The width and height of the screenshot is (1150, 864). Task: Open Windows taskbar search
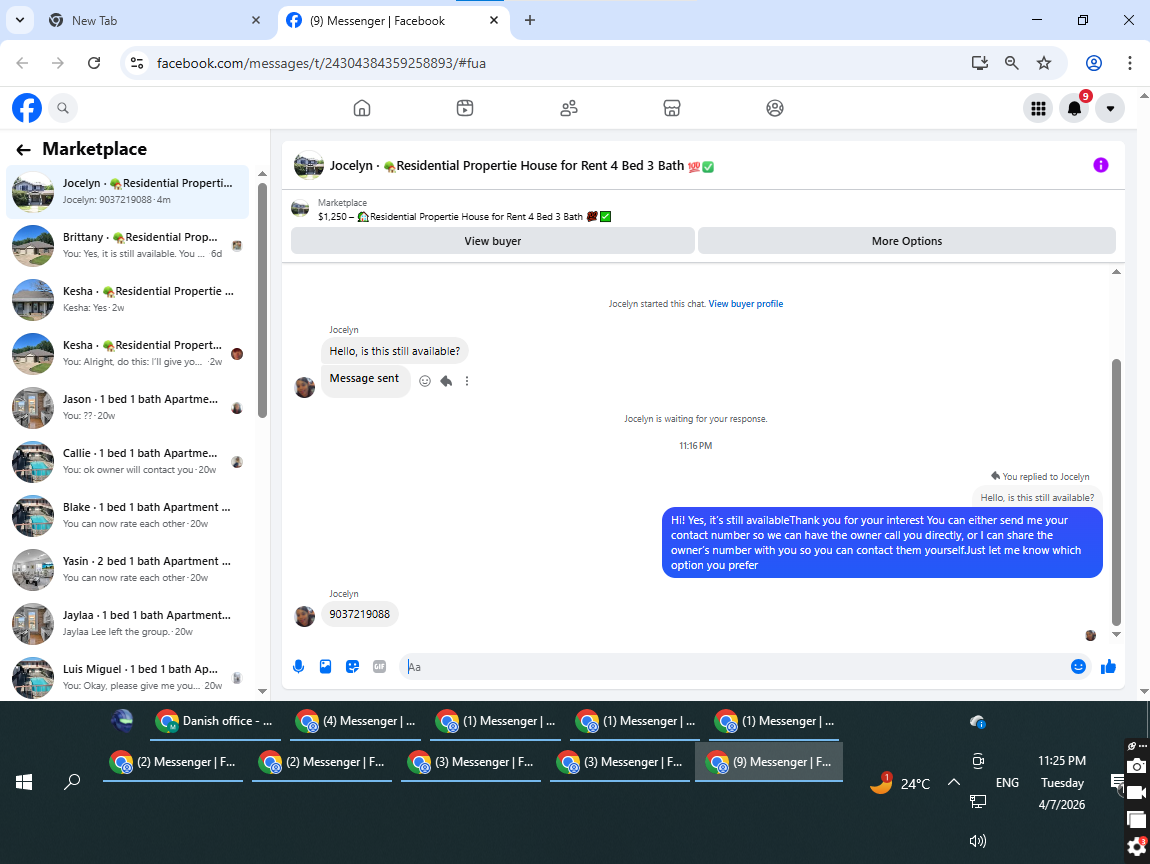72,782
